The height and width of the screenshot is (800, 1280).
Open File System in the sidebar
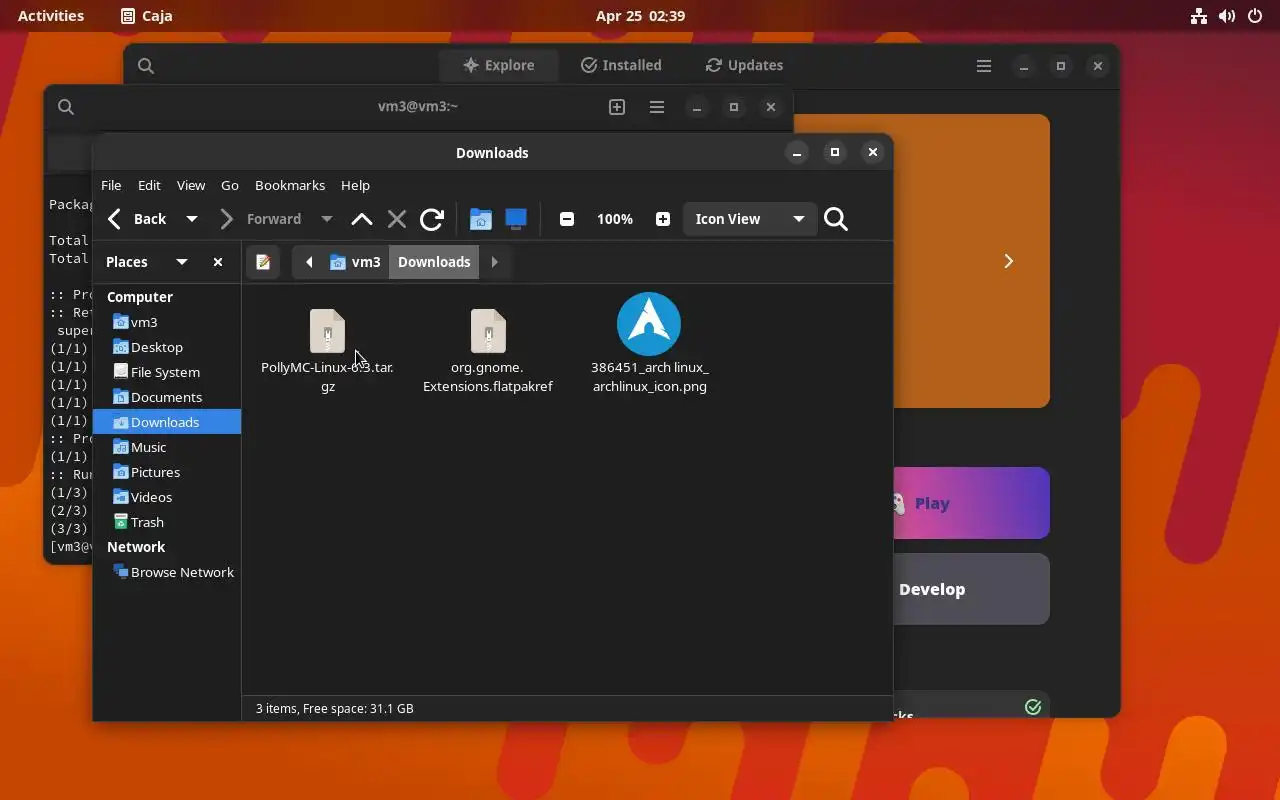coord(167,372)
